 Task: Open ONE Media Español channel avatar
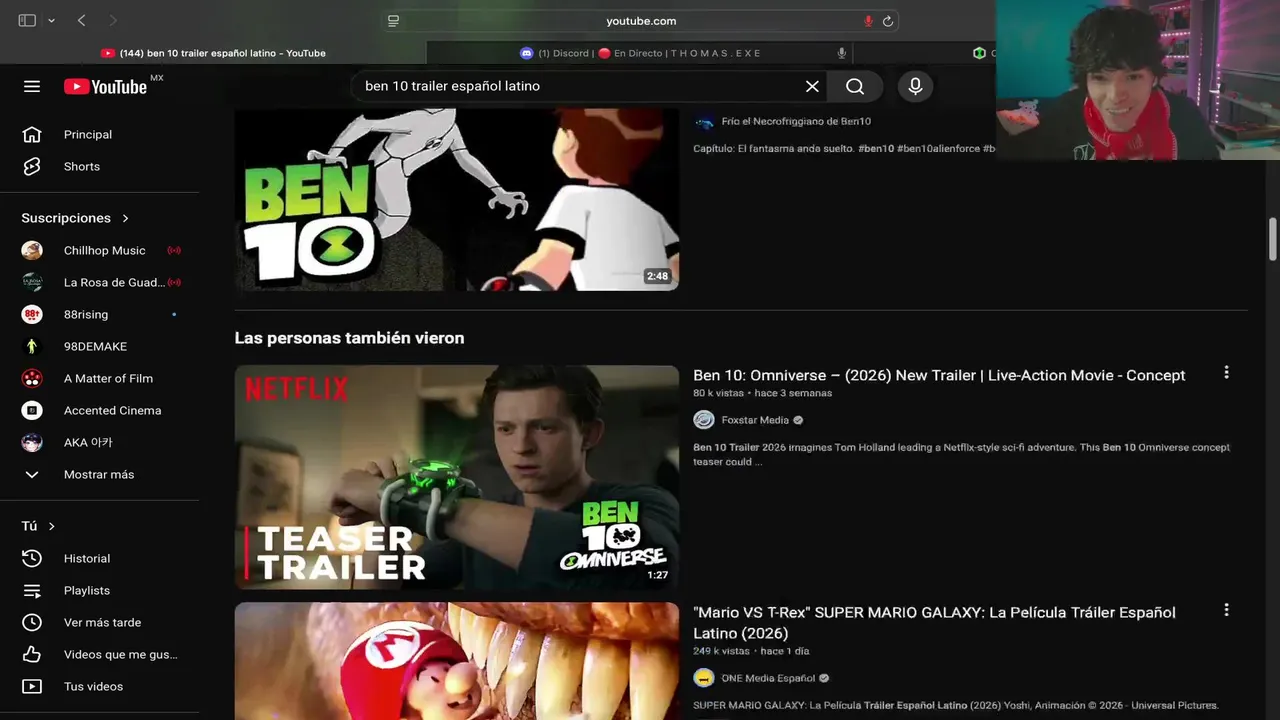point(704,678)
